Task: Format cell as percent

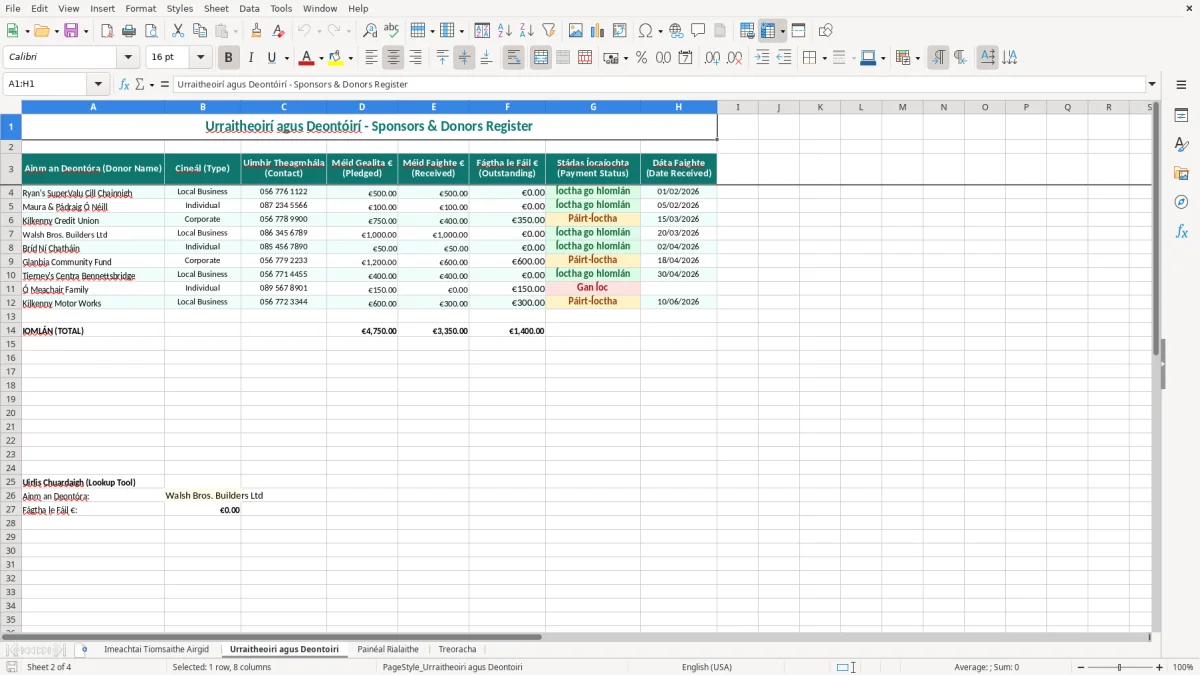Action: (x=641, y=58)
